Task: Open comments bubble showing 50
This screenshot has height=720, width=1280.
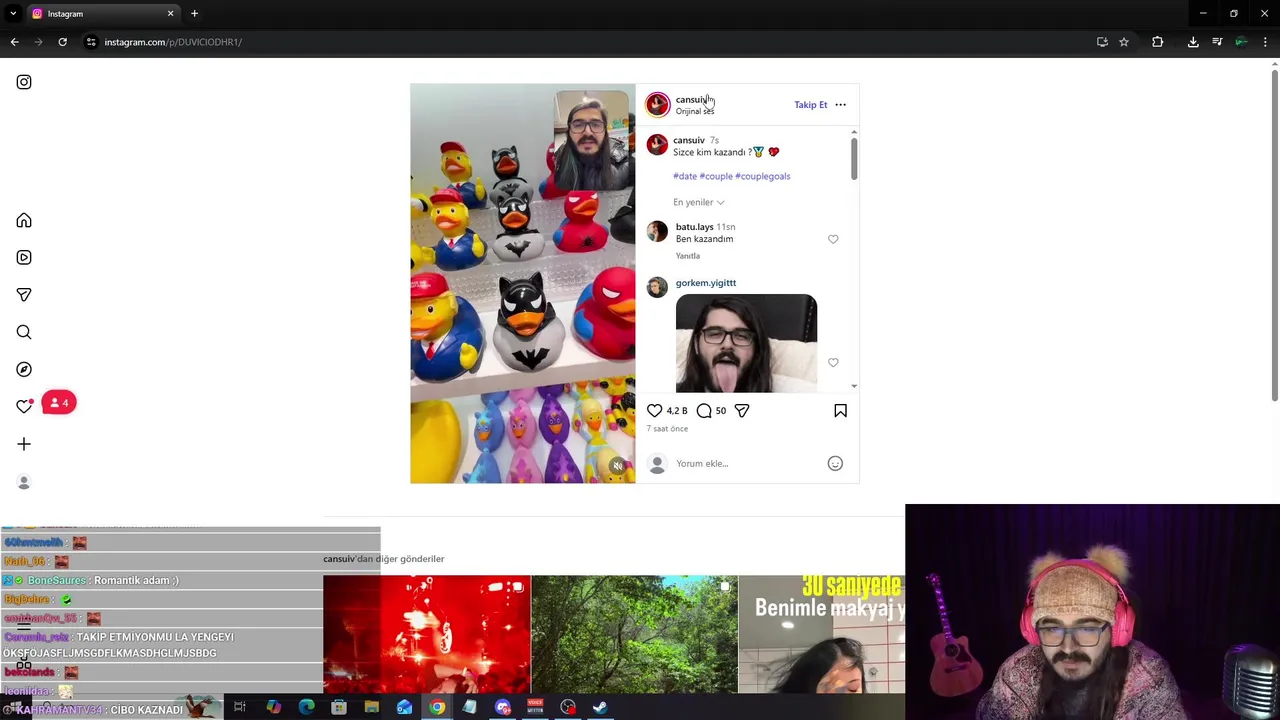Action: point(711,410)
